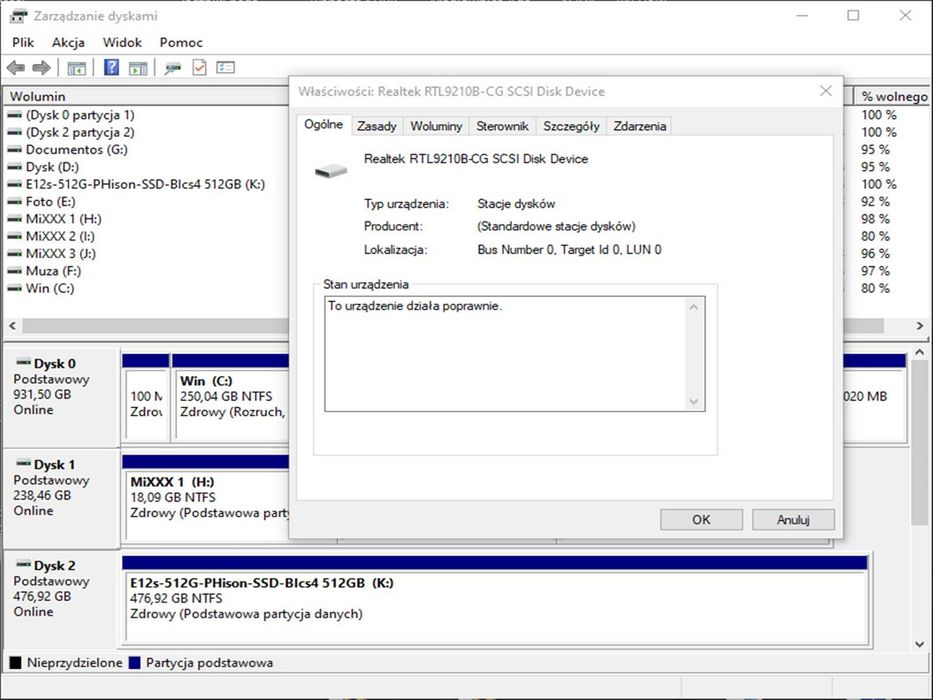This screenshot has width=933, height=700.
Task: Click the disk drive icon in properties dialog
Action: tap(331, 171)
